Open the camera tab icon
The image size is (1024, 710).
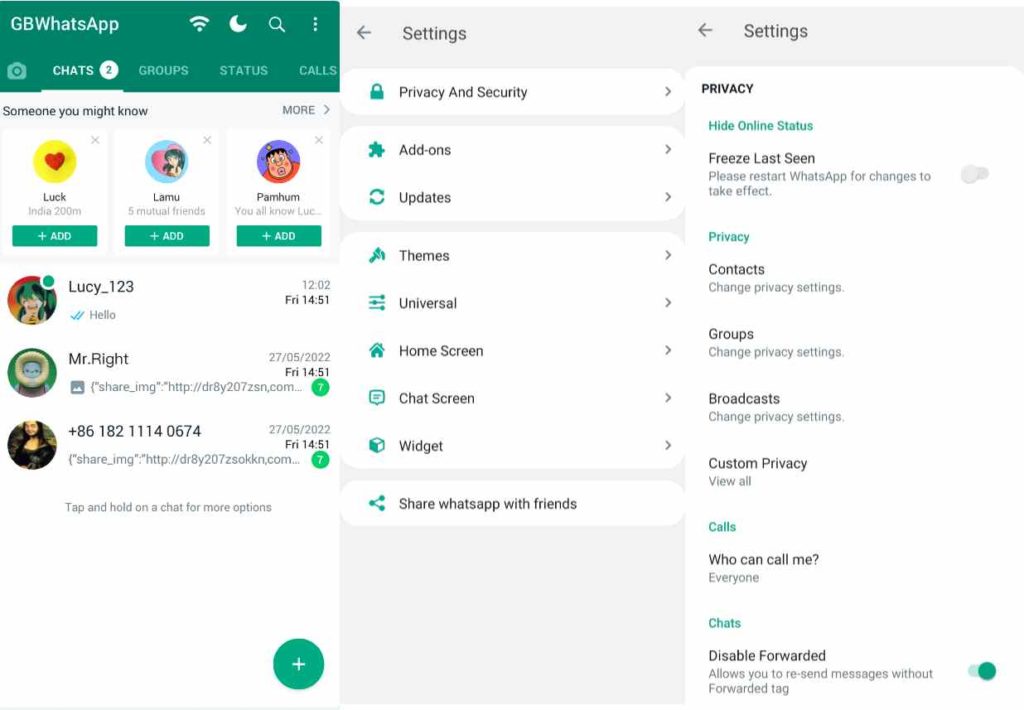click(x=17, y=71)
